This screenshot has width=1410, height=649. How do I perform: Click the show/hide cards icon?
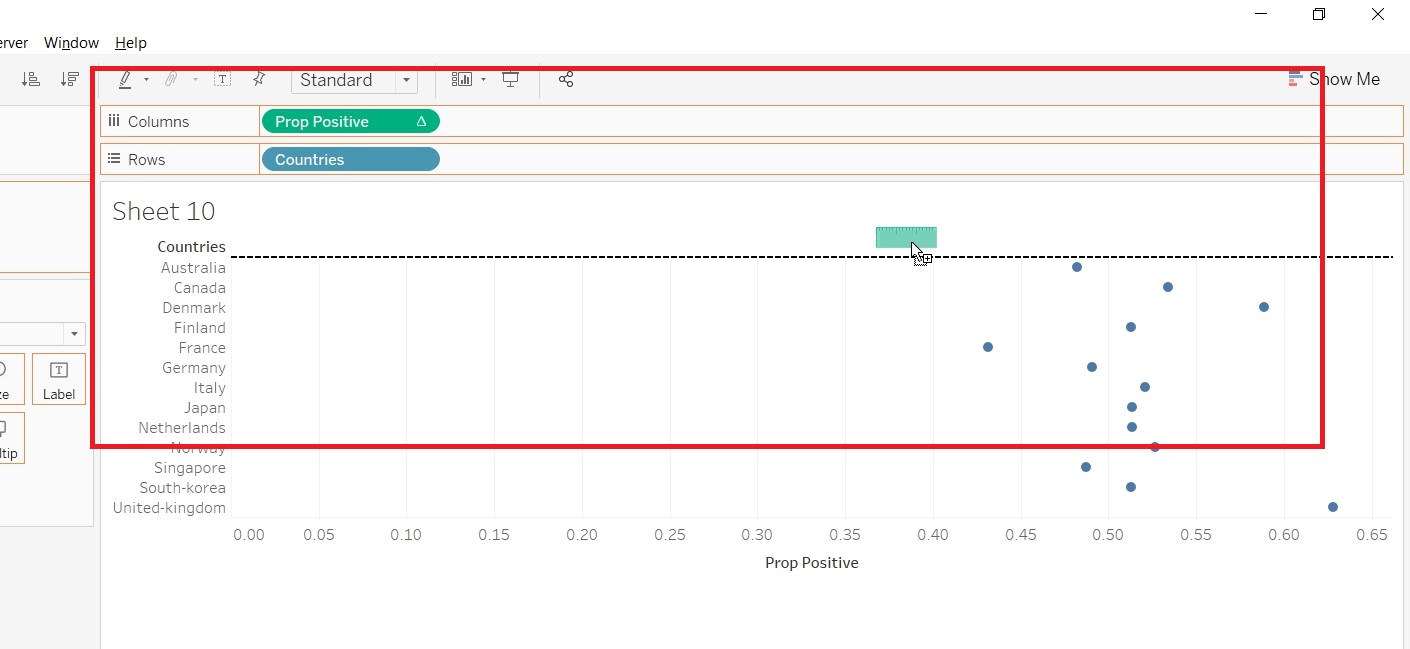click(461, 80)
